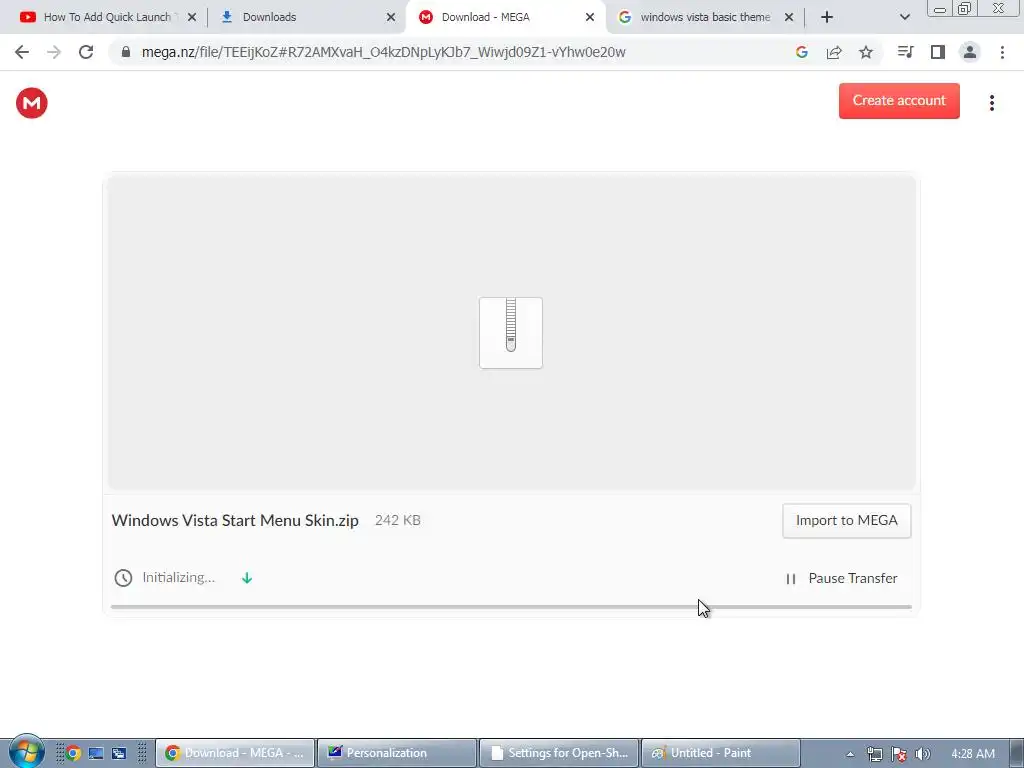Open a new browser tab

827,17
